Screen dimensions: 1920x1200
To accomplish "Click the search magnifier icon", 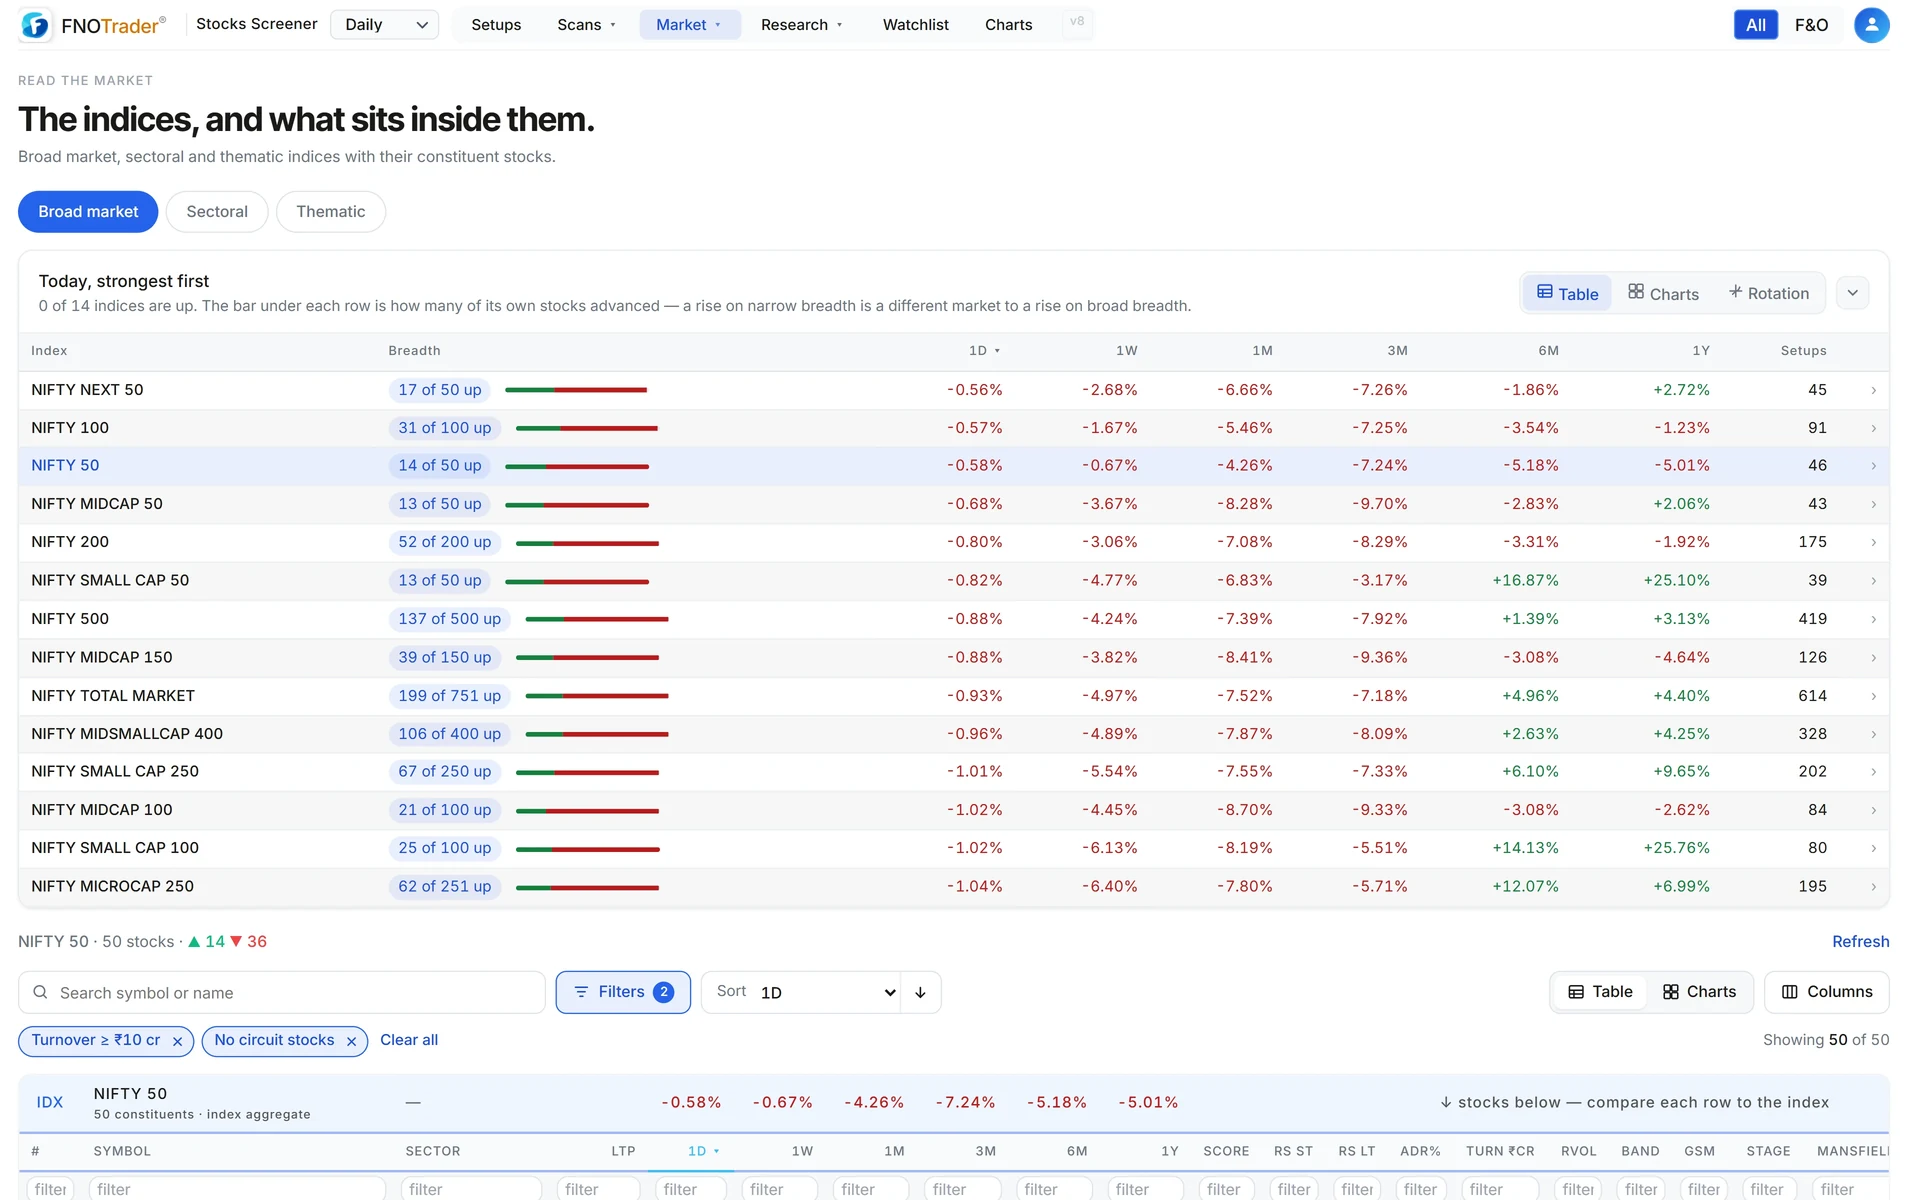I will tap(40, 992).
